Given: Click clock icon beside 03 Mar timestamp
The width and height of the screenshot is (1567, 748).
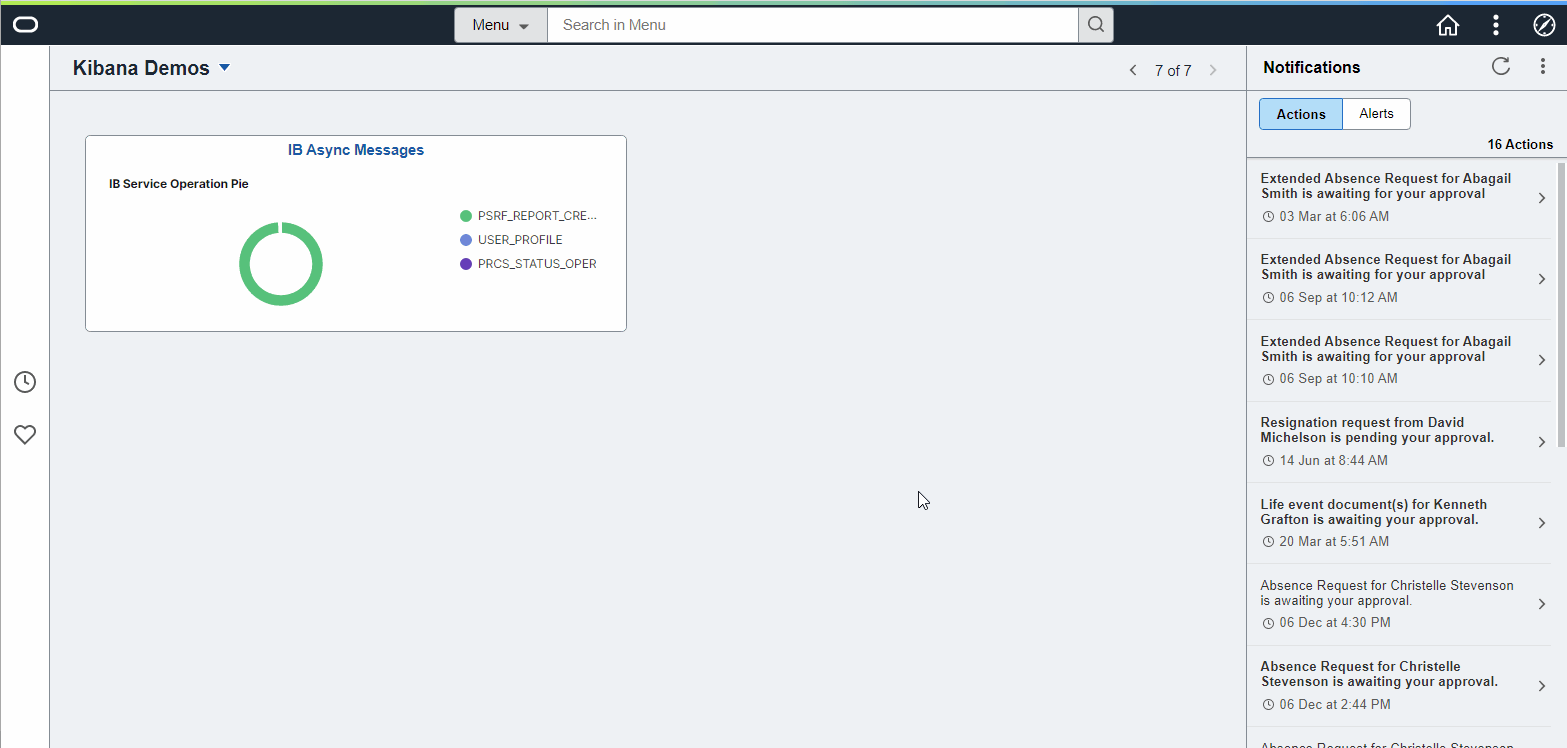Looking at the screenshot, I should (1268, 217).
